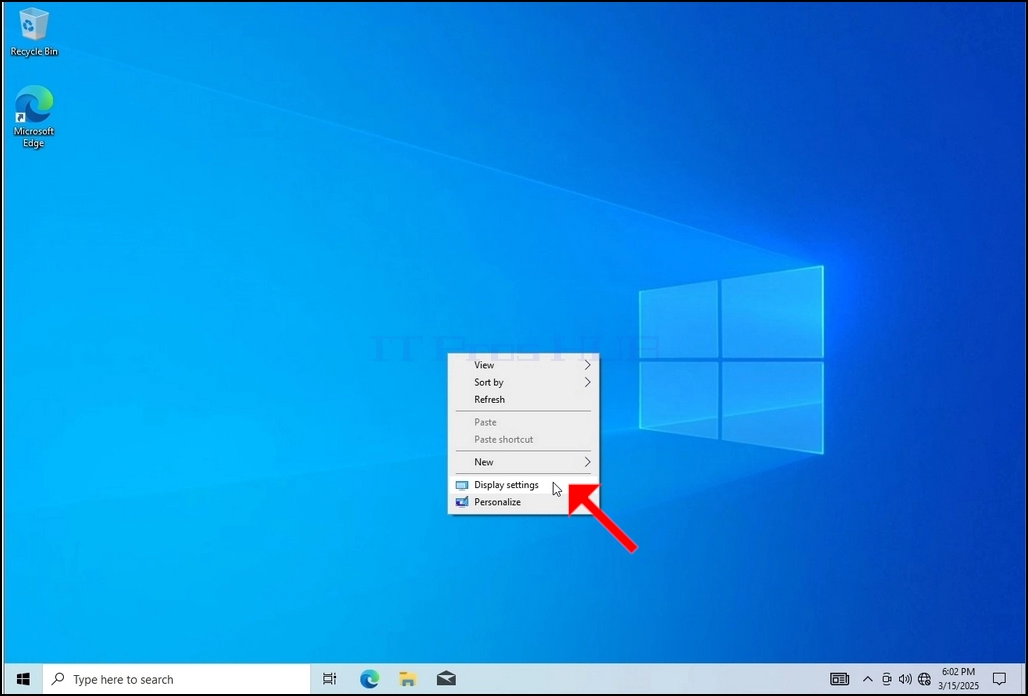1028x696 pixels.
Task: Open the volume speaker control
Action: (x=905, y=679)
